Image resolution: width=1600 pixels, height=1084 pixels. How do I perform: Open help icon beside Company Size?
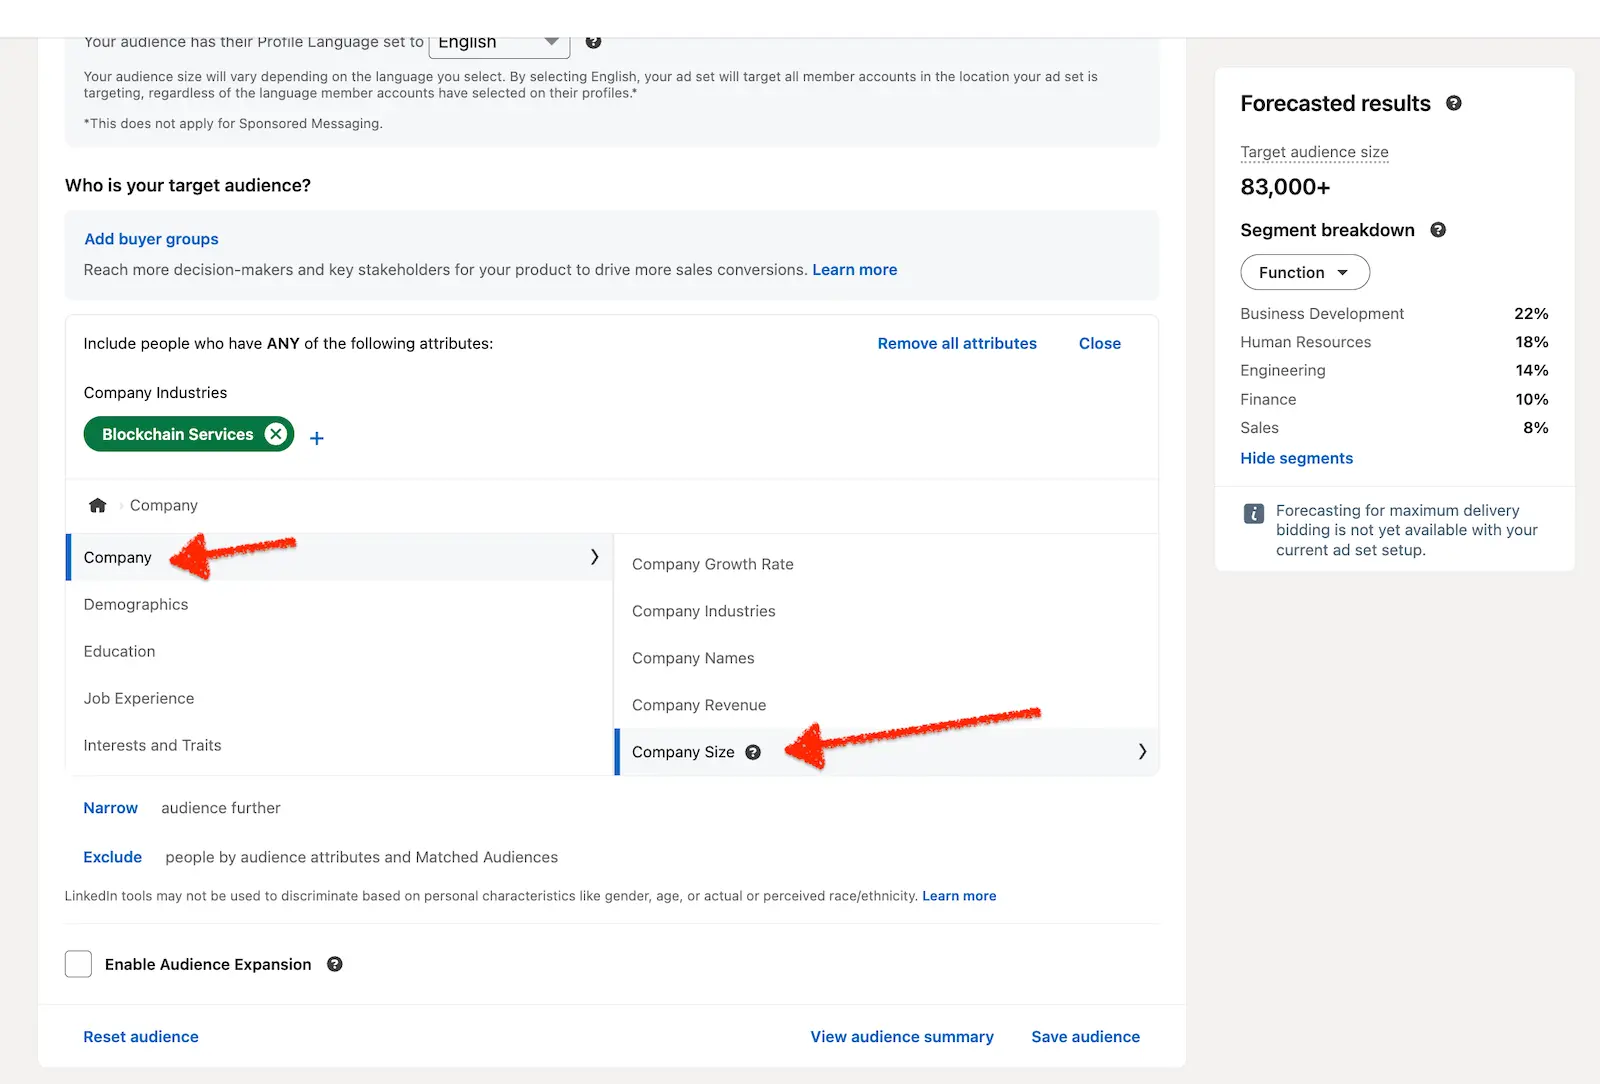pos(753,752)
